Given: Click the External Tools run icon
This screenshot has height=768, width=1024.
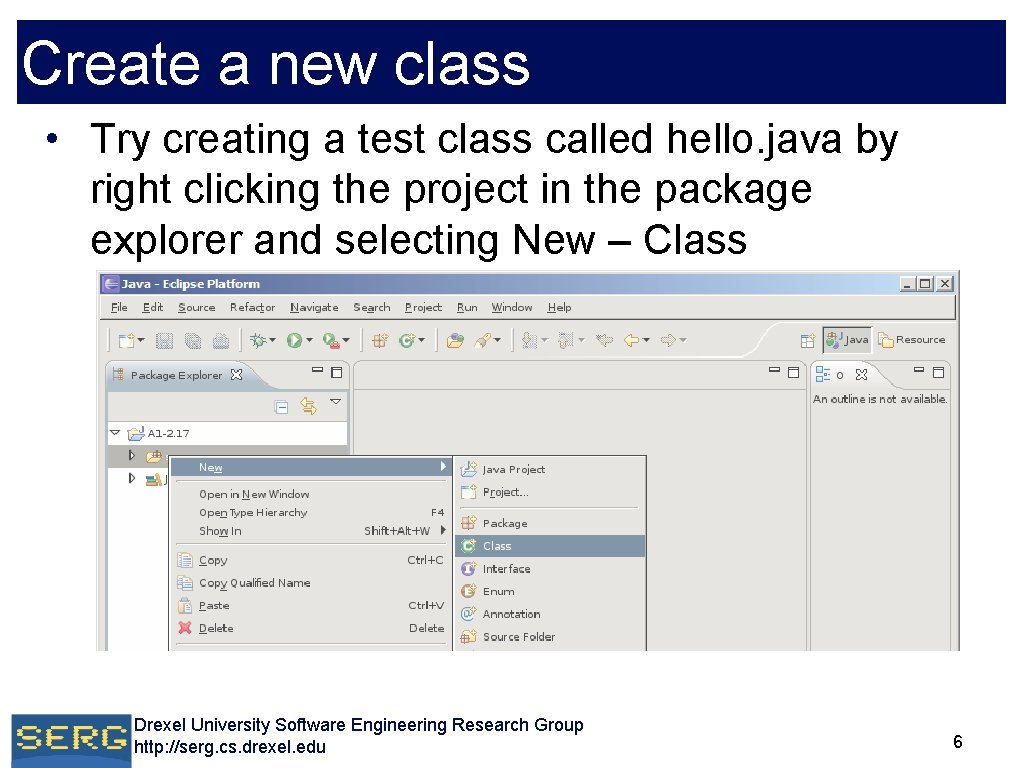Looking at the screenshot, I should click(332, 340).
